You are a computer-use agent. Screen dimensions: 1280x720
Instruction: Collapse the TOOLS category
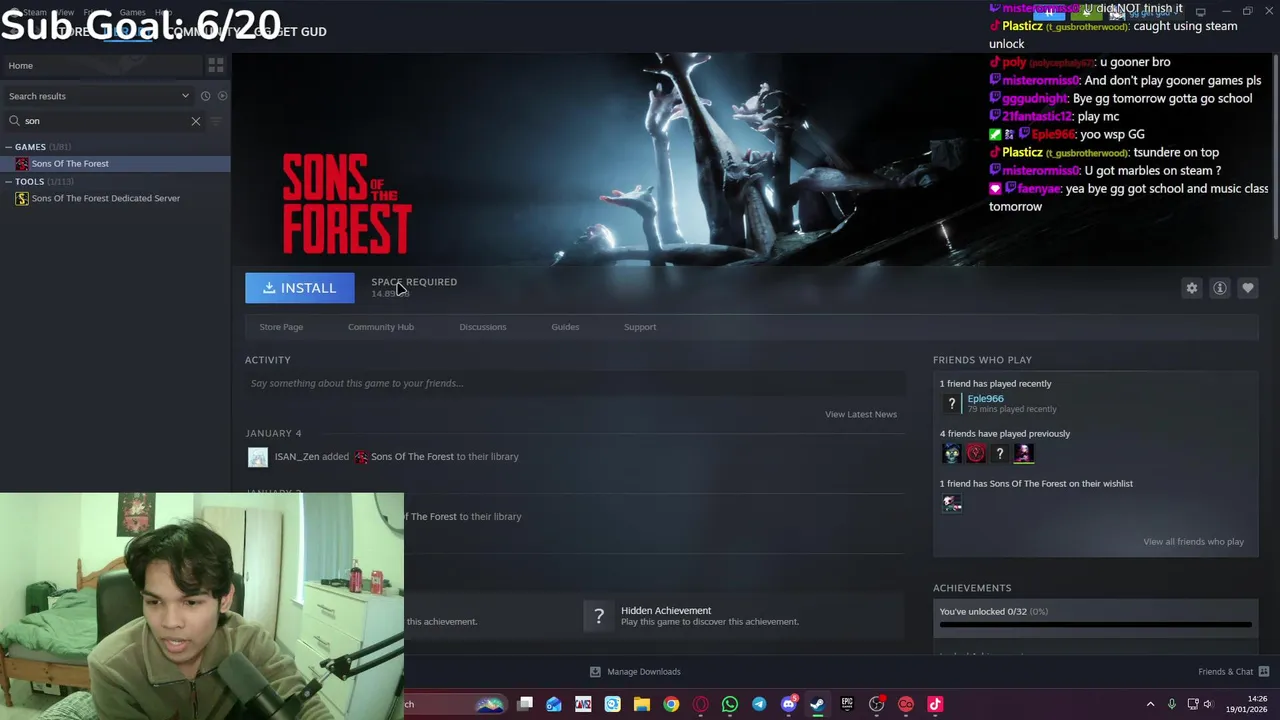[8, 182]
